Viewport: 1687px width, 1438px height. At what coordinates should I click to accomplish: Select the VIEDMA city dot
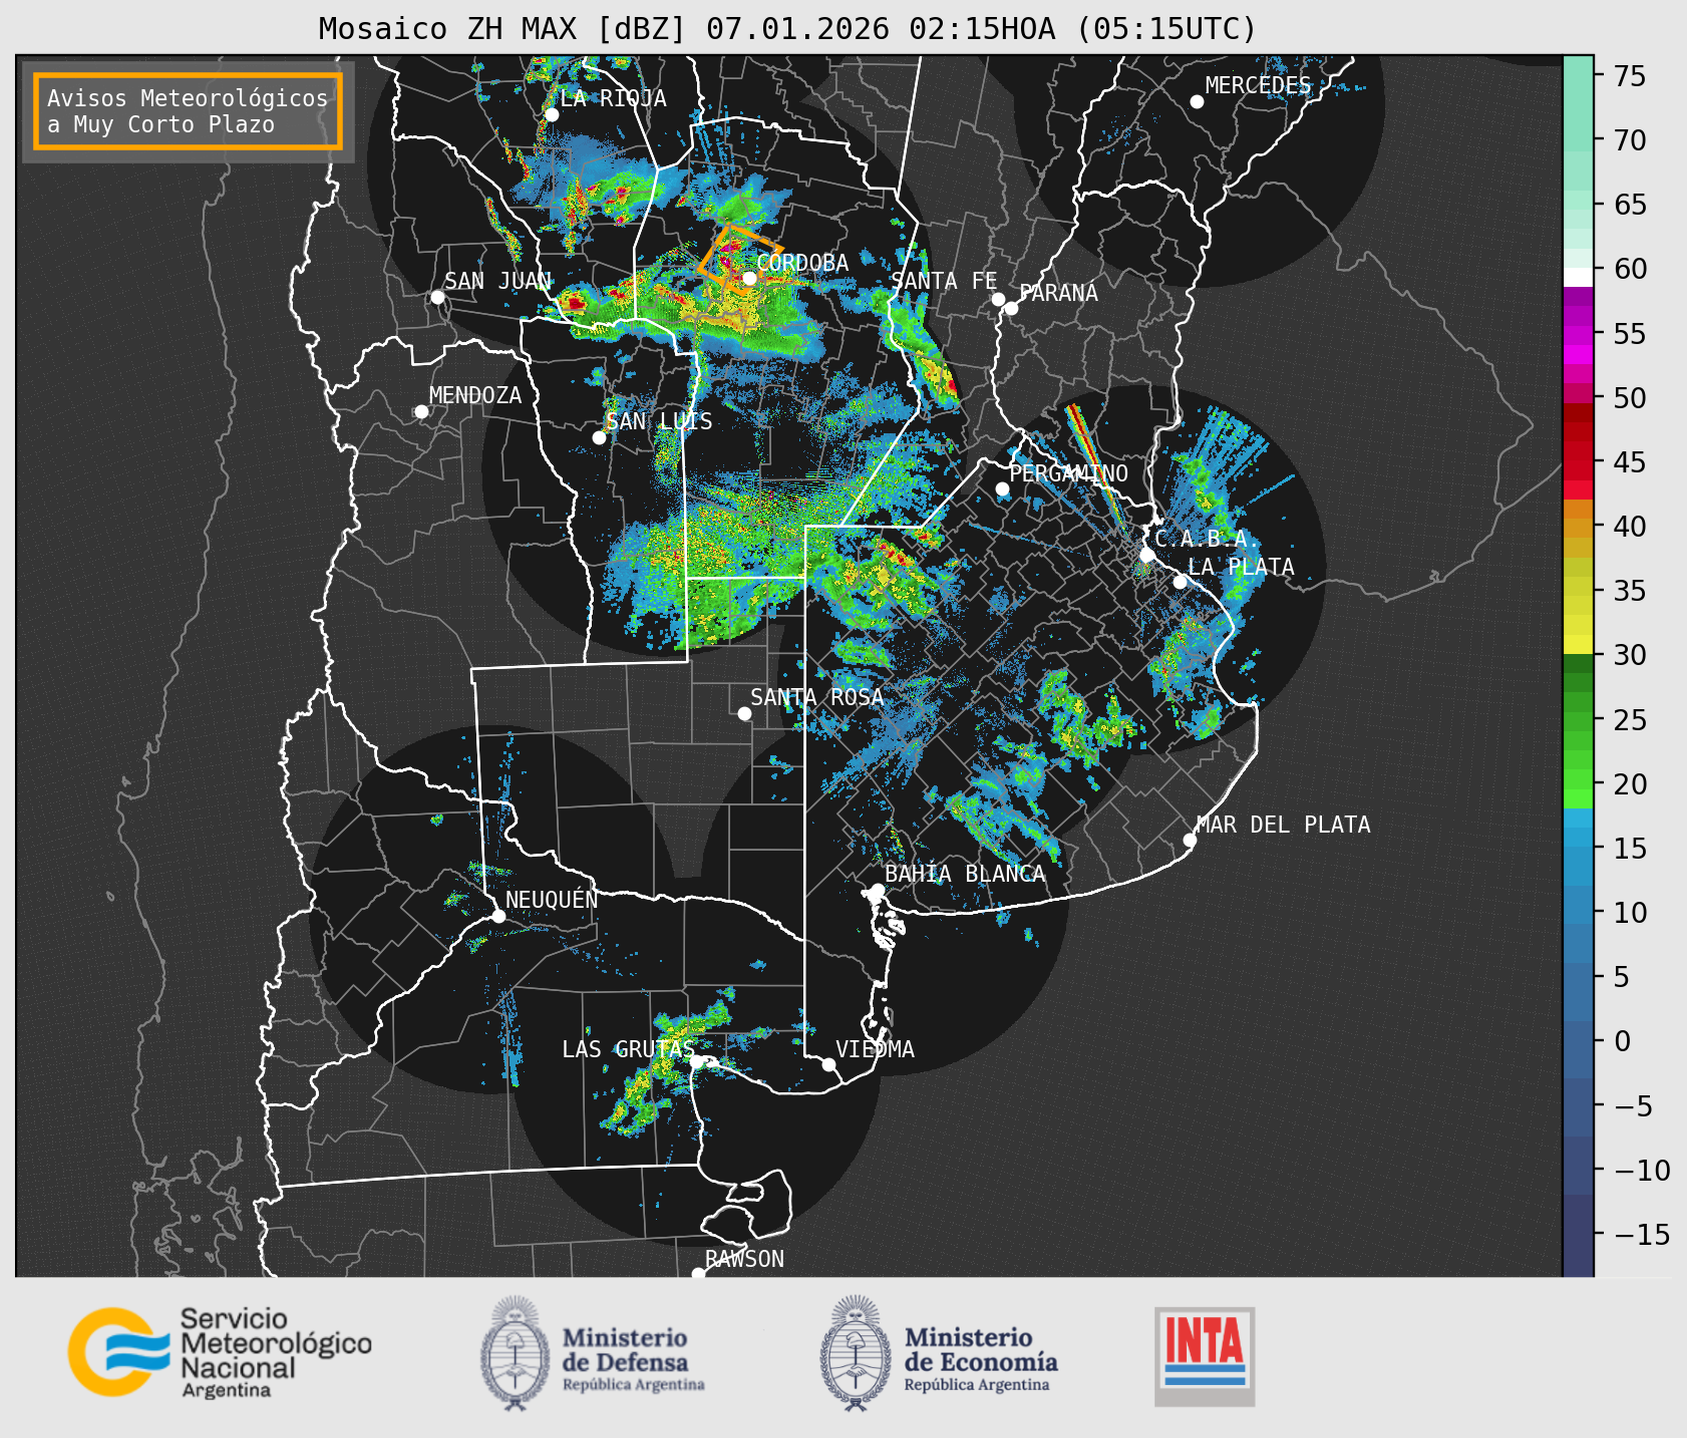coord(829,1064)
